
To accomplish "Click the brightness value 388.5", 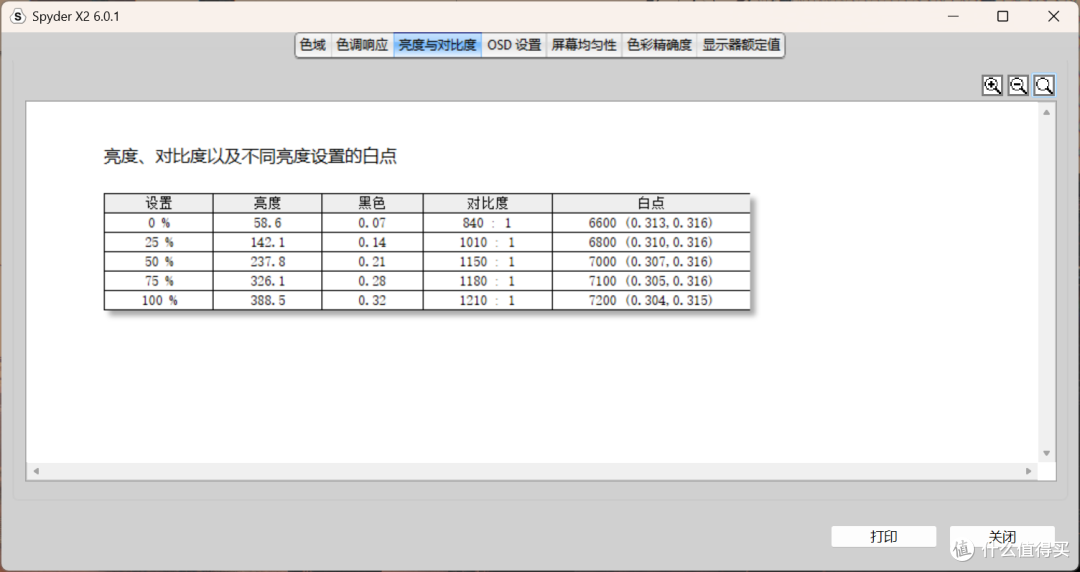I will 267,300.
